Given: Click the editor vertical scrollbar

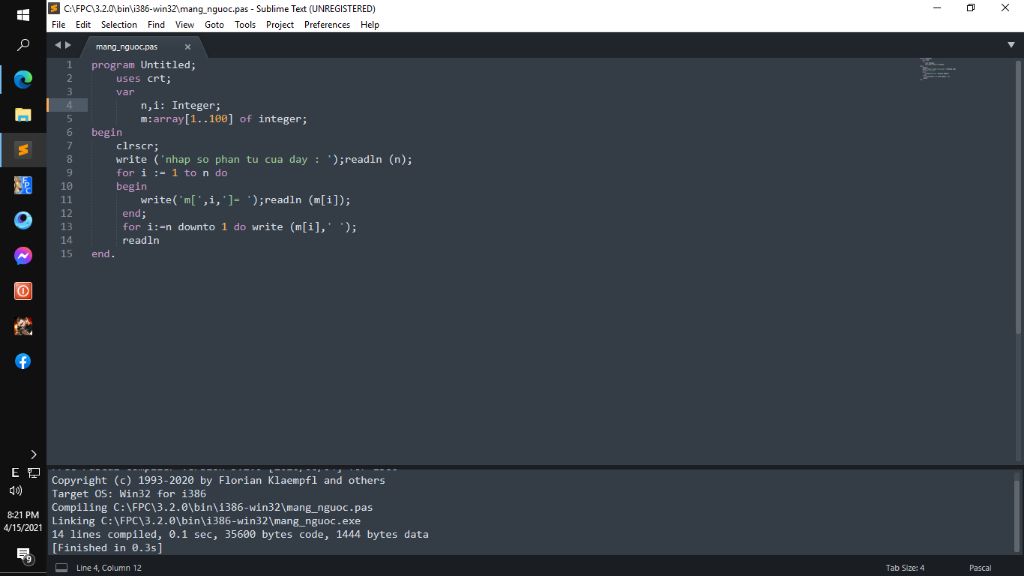Looking at the screenshot, I should [x=1018, y=198].
